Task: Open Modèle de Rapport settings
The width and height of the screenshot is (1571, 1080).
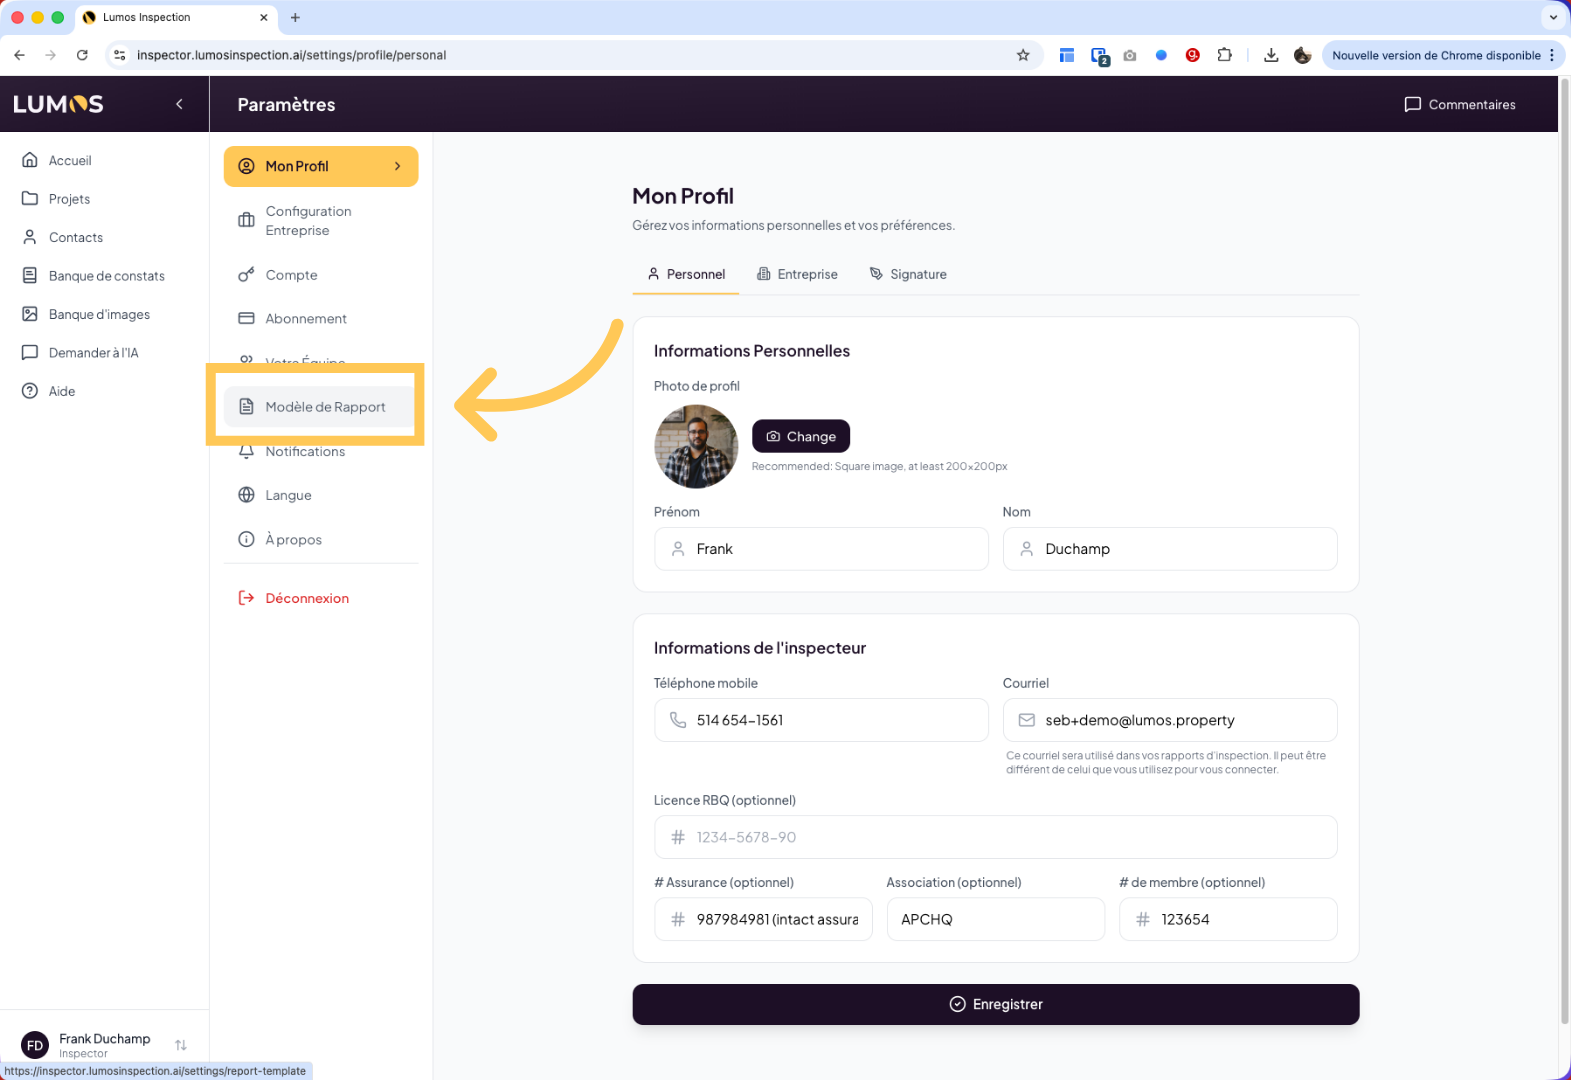Action: point(324,407)
